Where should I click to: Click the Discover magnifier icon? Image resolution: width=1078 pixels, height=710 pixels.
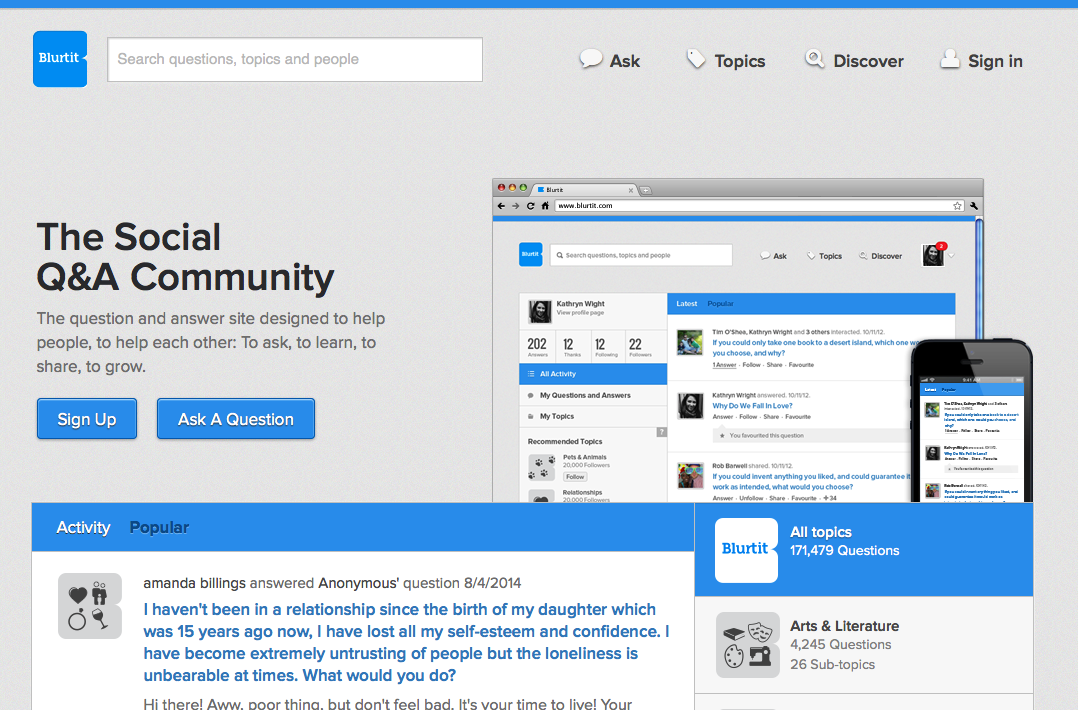click(815, 59)
